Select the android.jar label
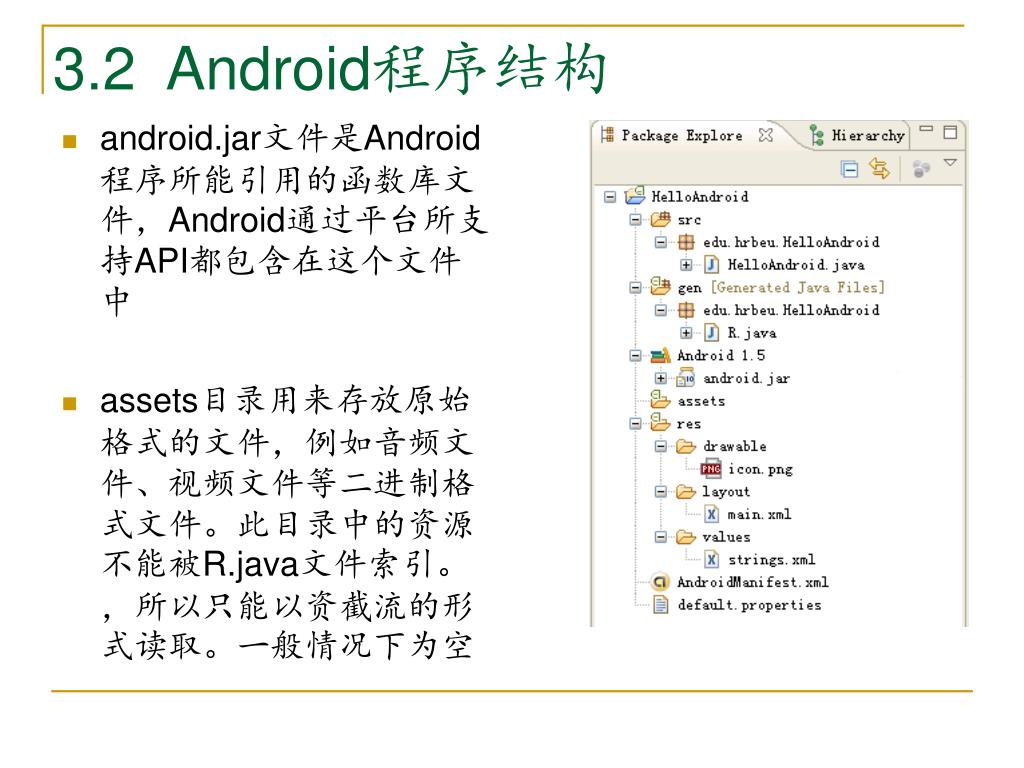 pyautogui.click(x=746, y=378)
